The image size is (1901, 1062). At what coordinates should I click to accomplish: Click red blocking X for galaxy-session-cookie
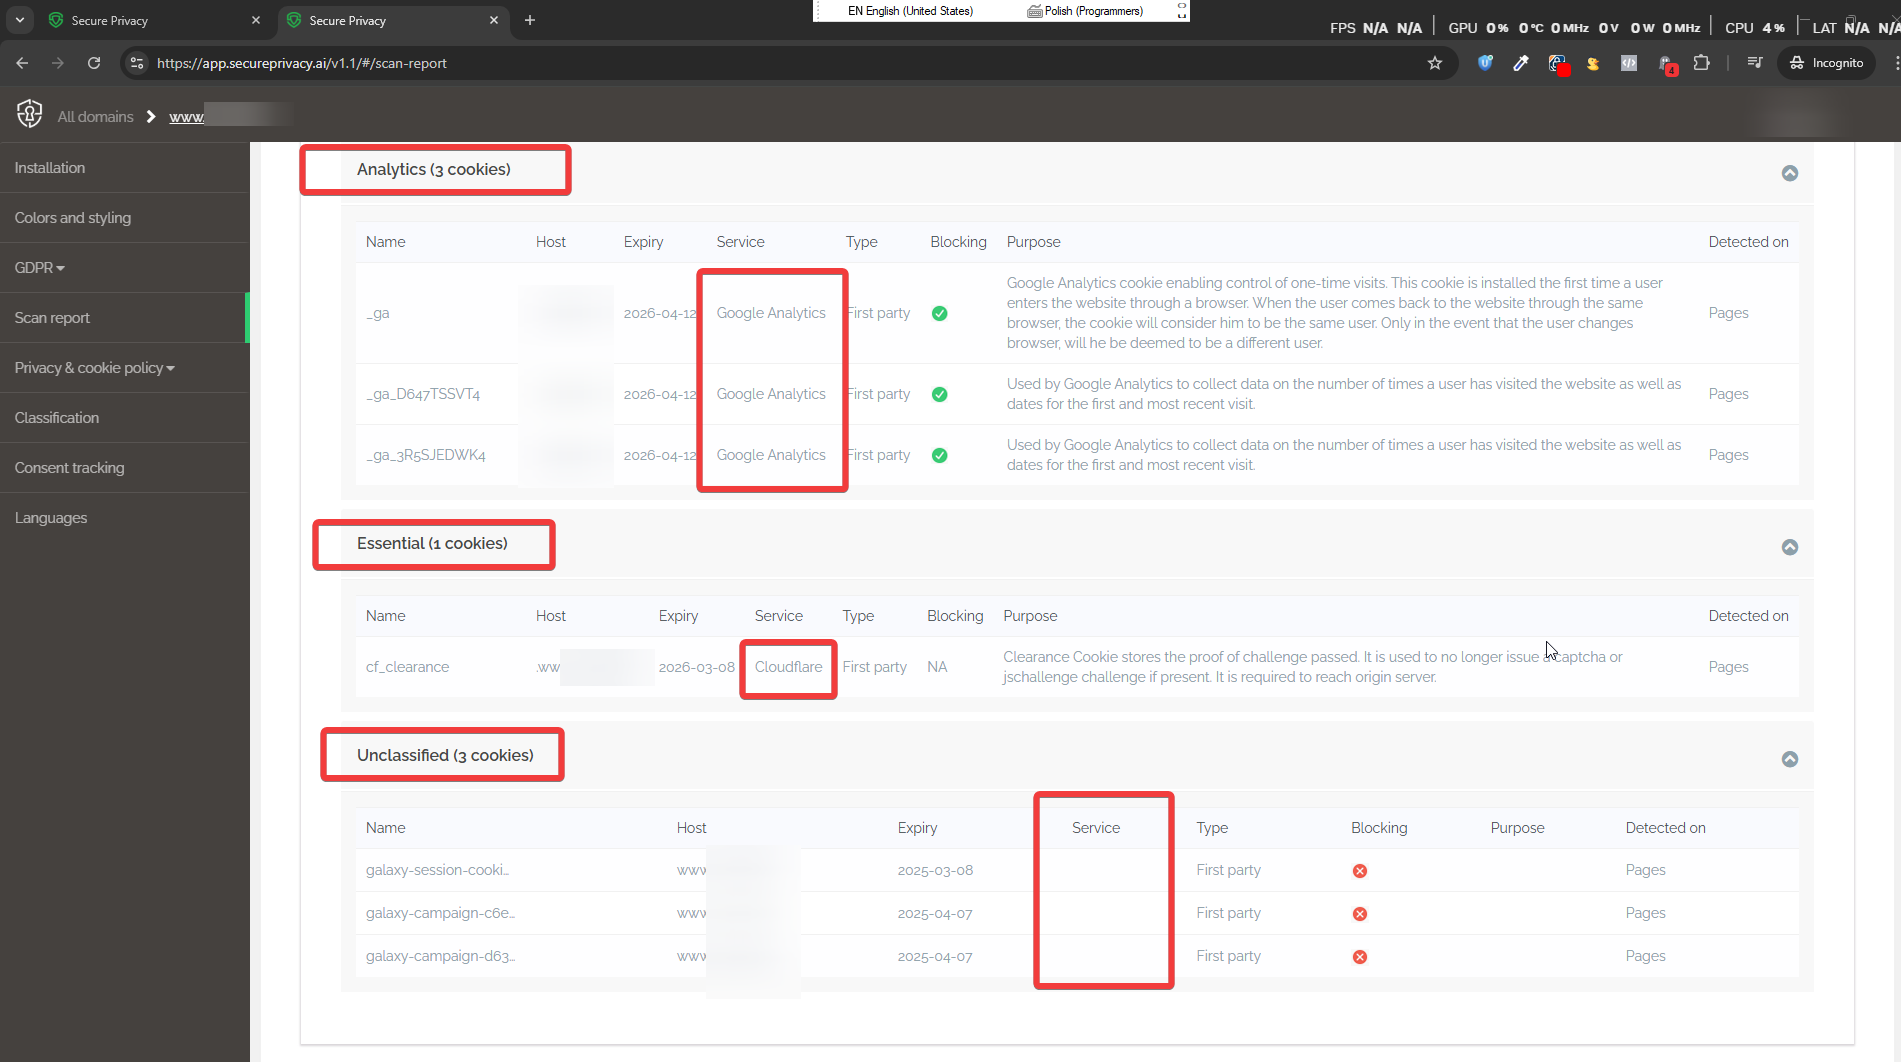[x=1359, y=870]
